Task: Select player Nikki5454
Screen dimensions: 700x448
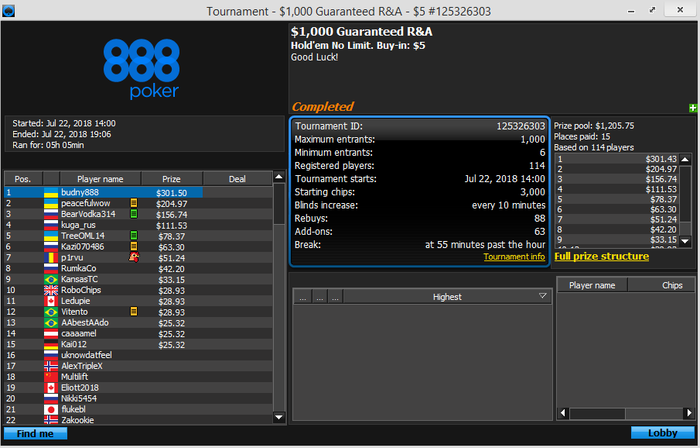Action: [x=138, y=398]
